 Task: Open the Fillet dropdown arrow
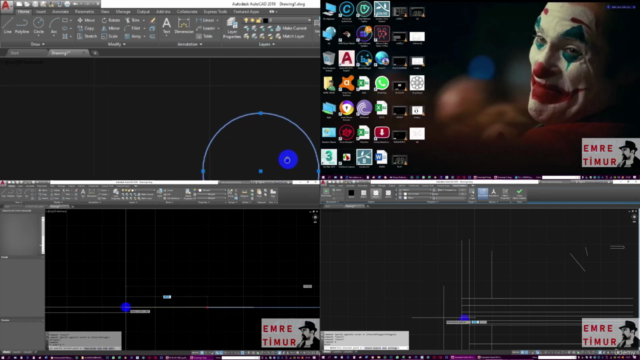(144, 28)
